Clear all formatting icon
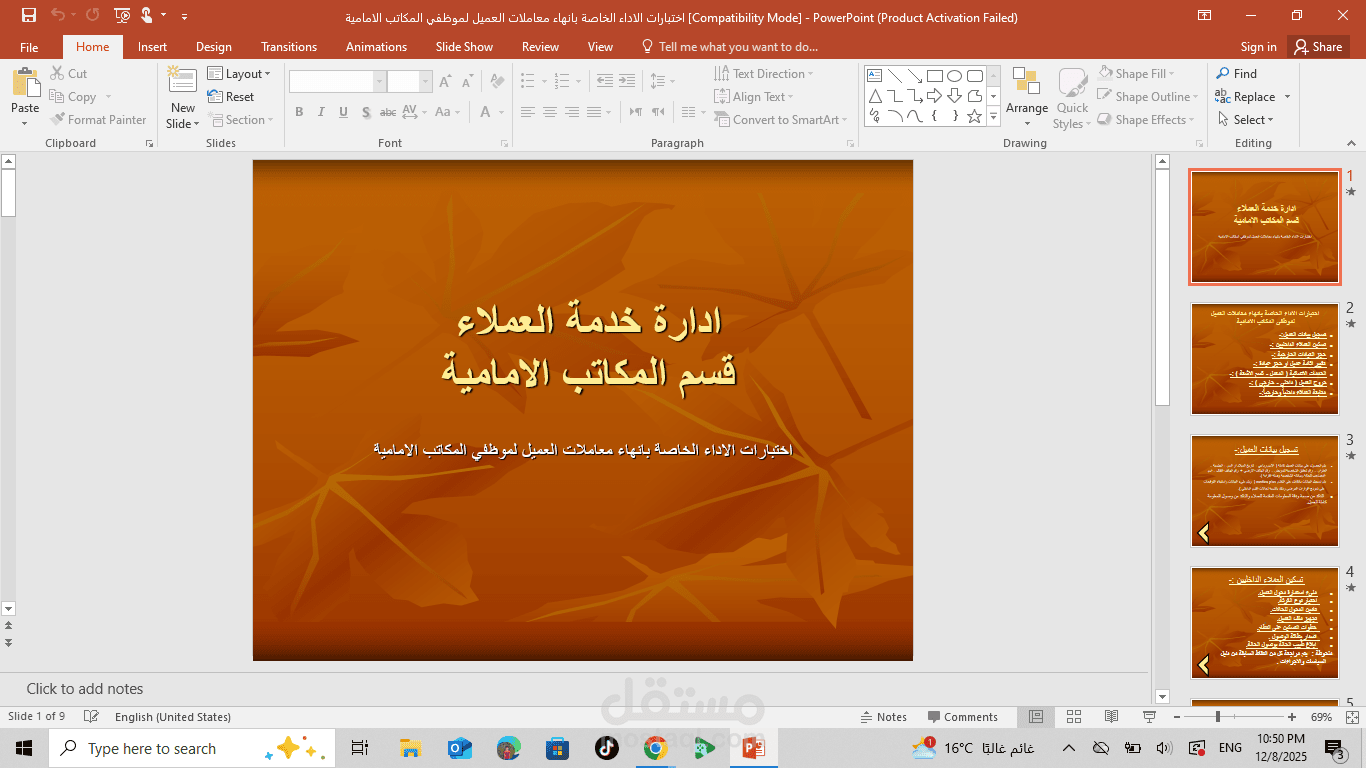This screenshot has width=1366, height=768. (496, 82)
